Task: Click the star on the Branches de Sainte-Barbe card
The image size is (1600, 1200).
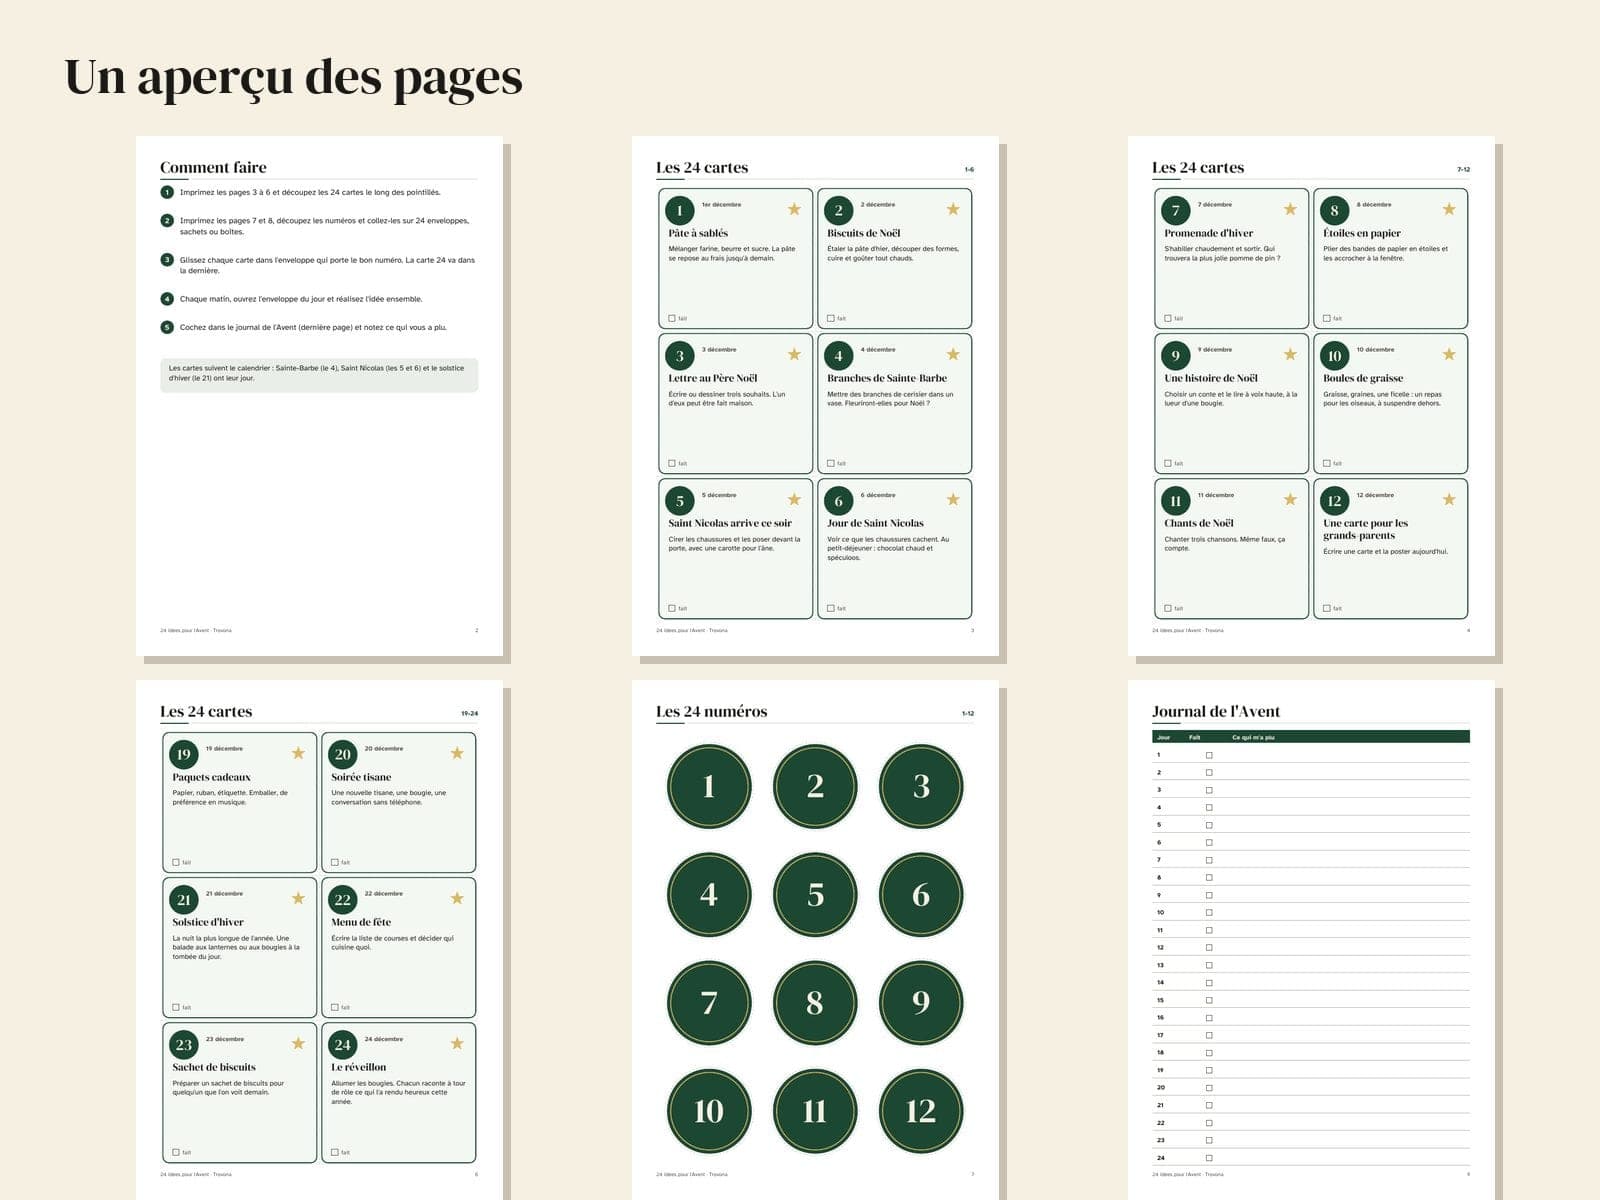Action: (x=953, y=354)
